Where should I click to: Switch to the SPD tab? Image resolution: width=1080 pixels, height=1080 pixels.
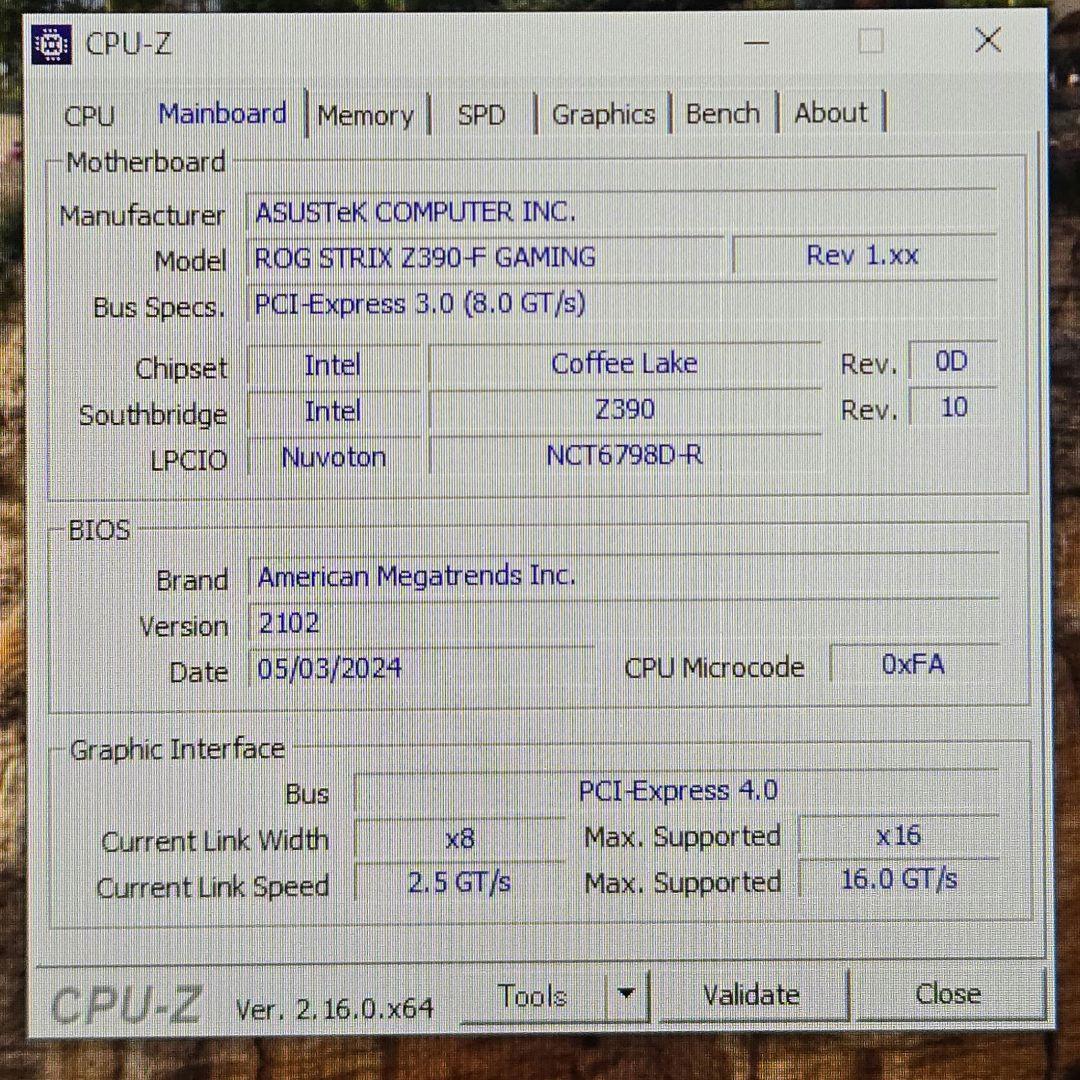481,114
